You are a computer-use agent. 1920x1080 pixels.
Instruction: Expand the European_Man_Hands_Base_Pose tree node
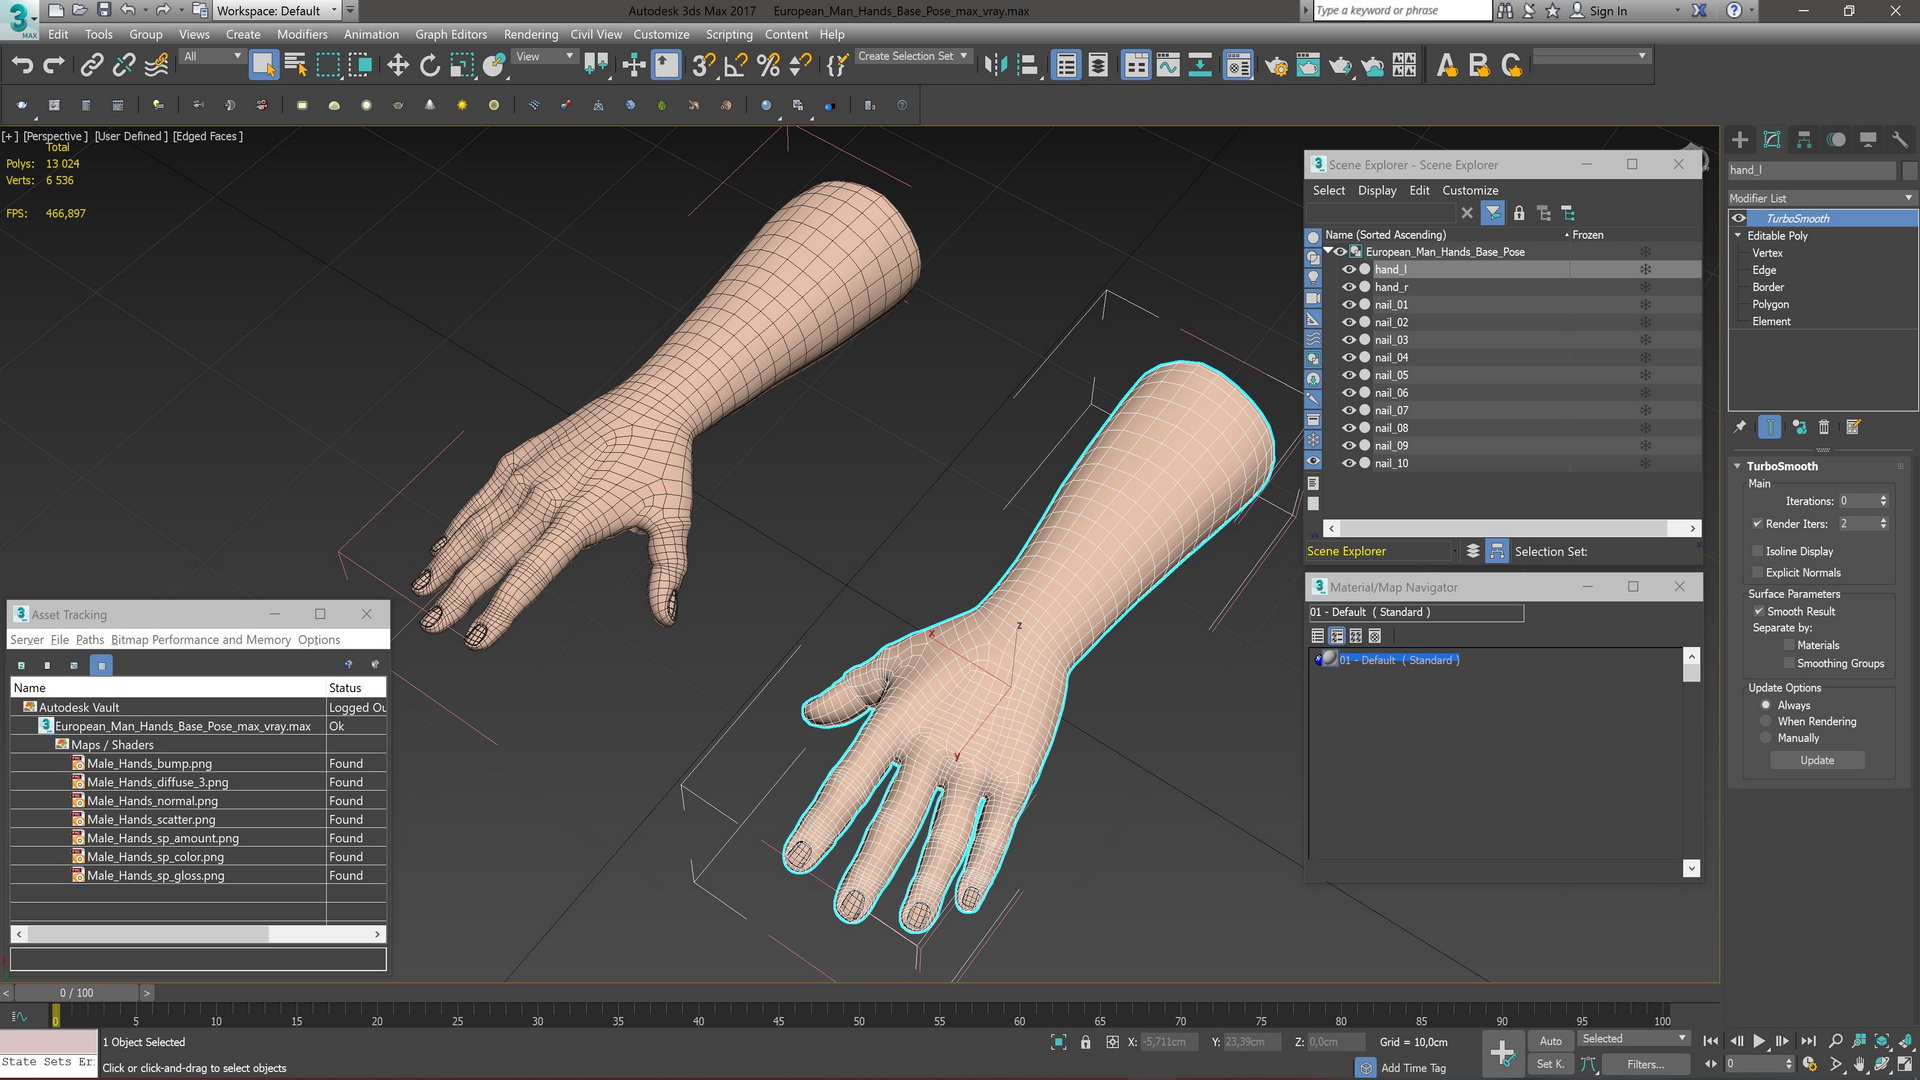[x=1331, y=251]
